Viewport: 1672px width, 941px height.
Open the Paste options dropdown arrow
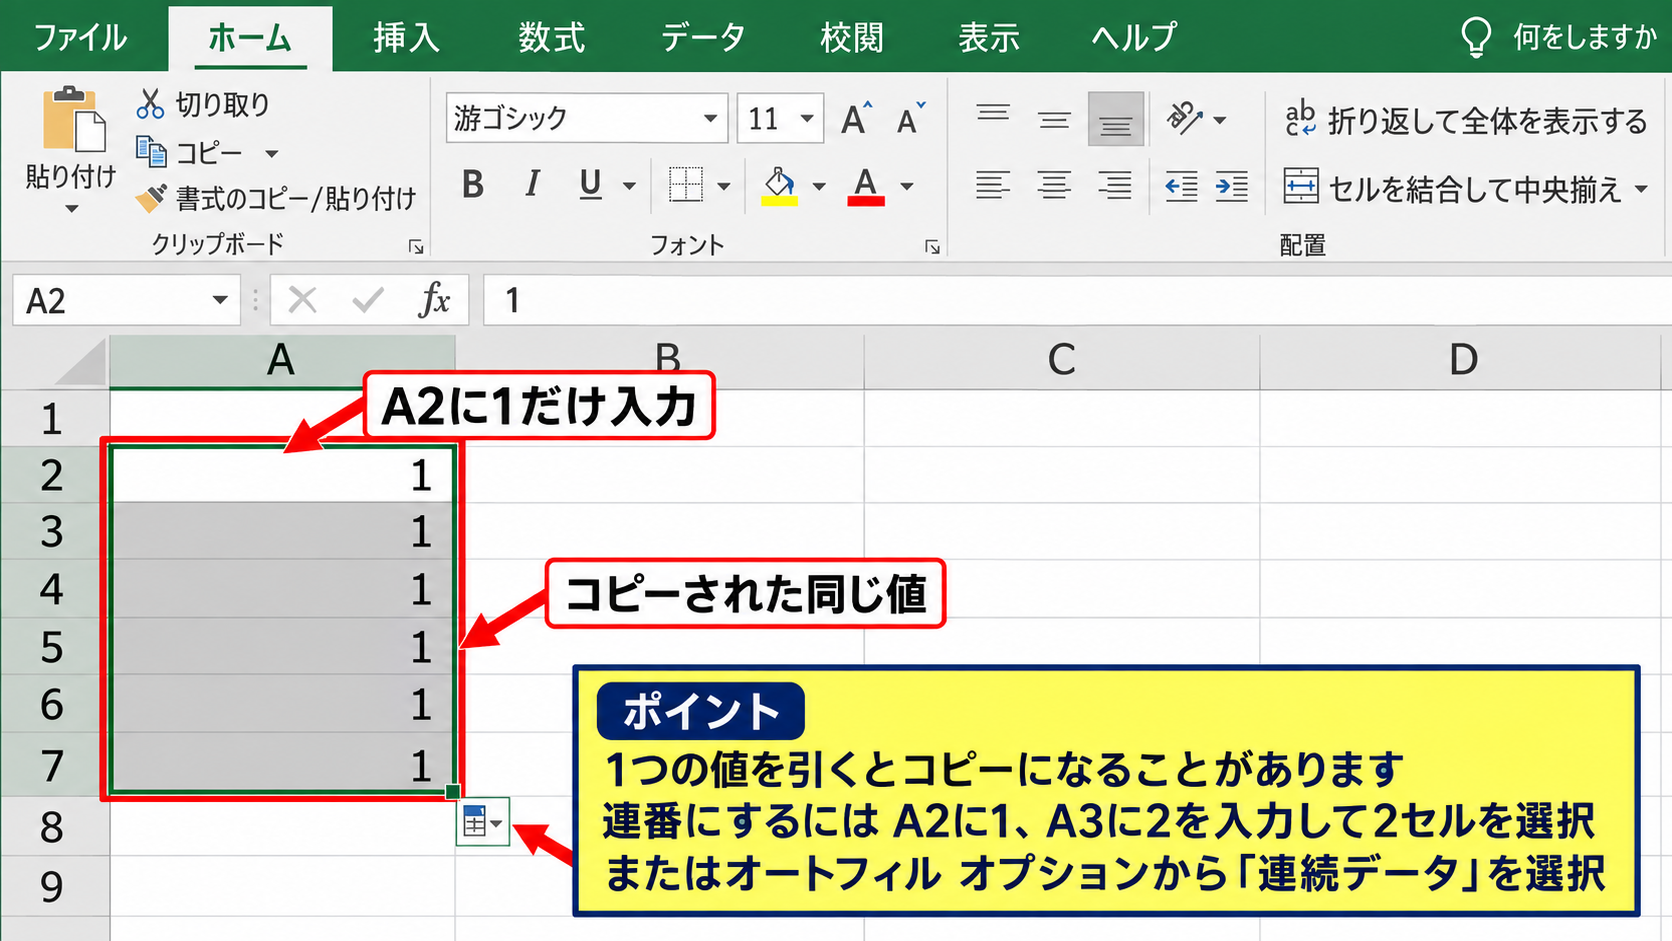point(71,209)
